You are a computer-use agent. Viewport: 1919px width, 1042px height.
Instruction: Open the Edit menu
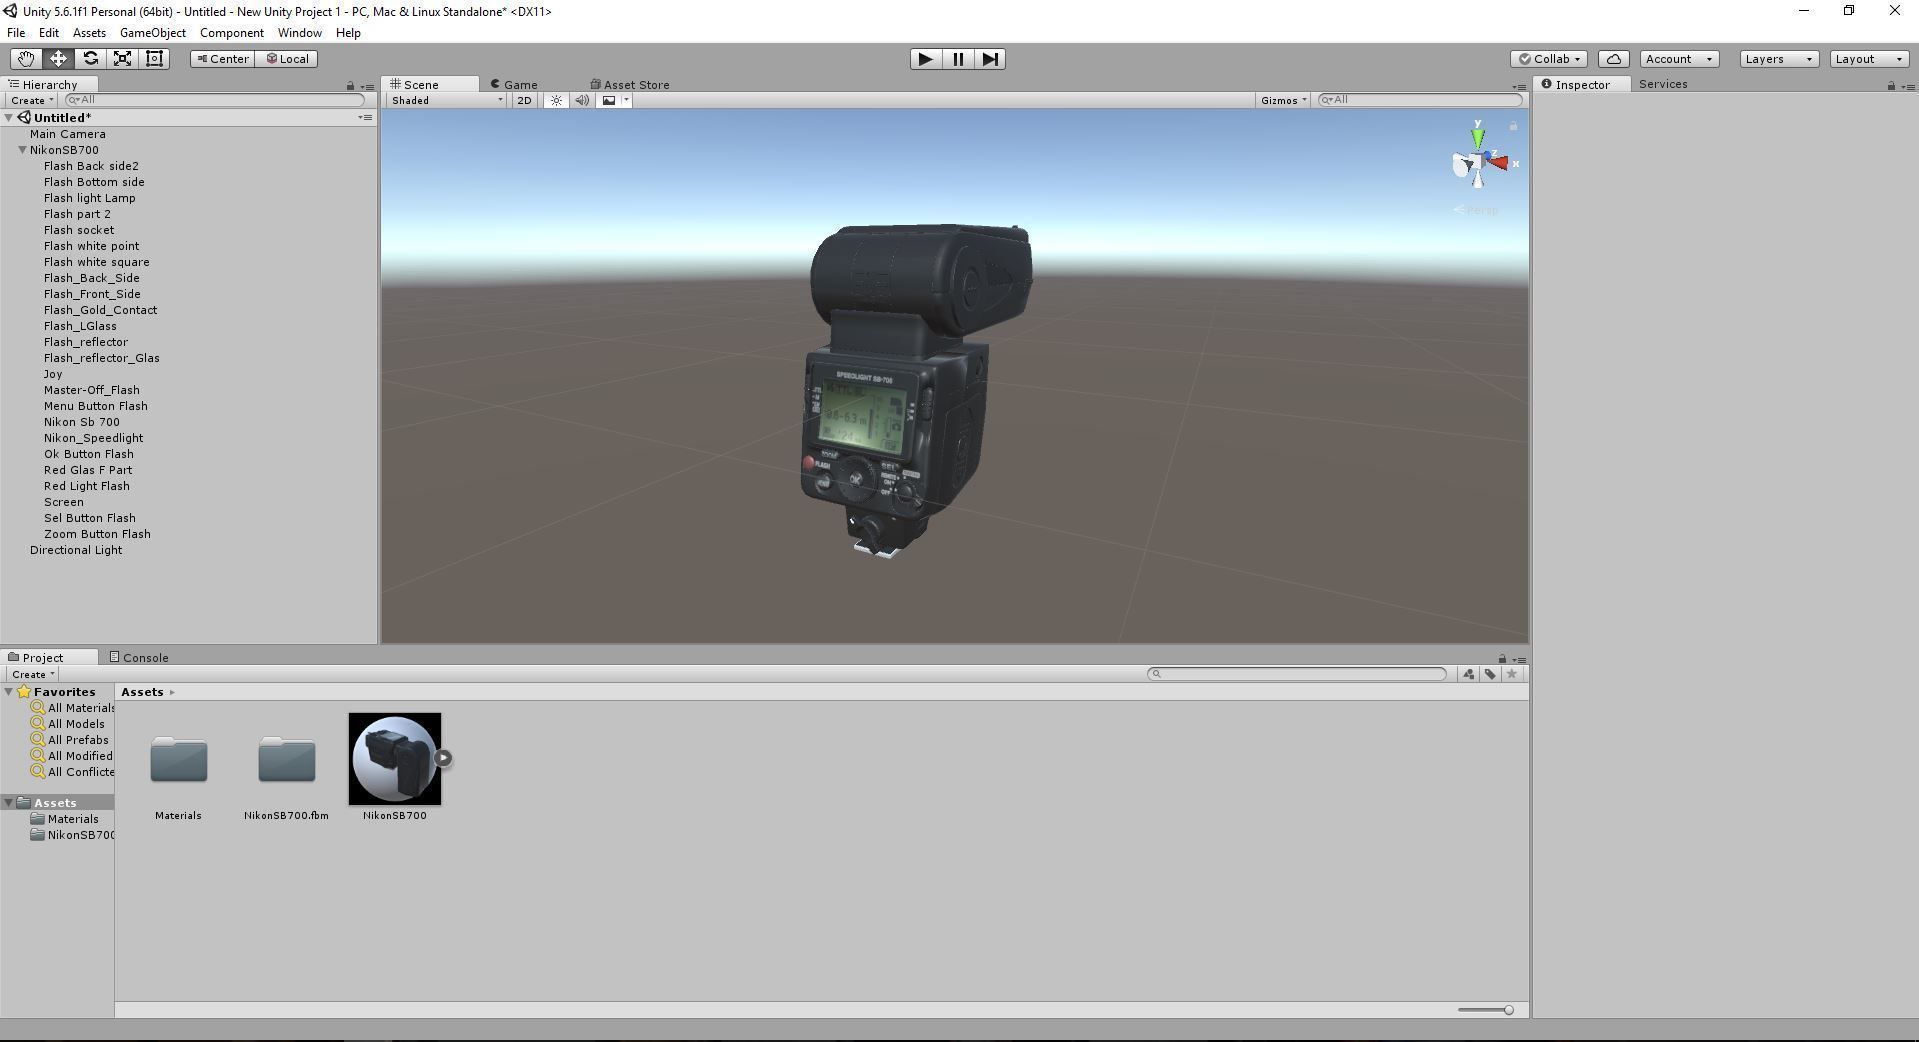[x=48, y=33]
